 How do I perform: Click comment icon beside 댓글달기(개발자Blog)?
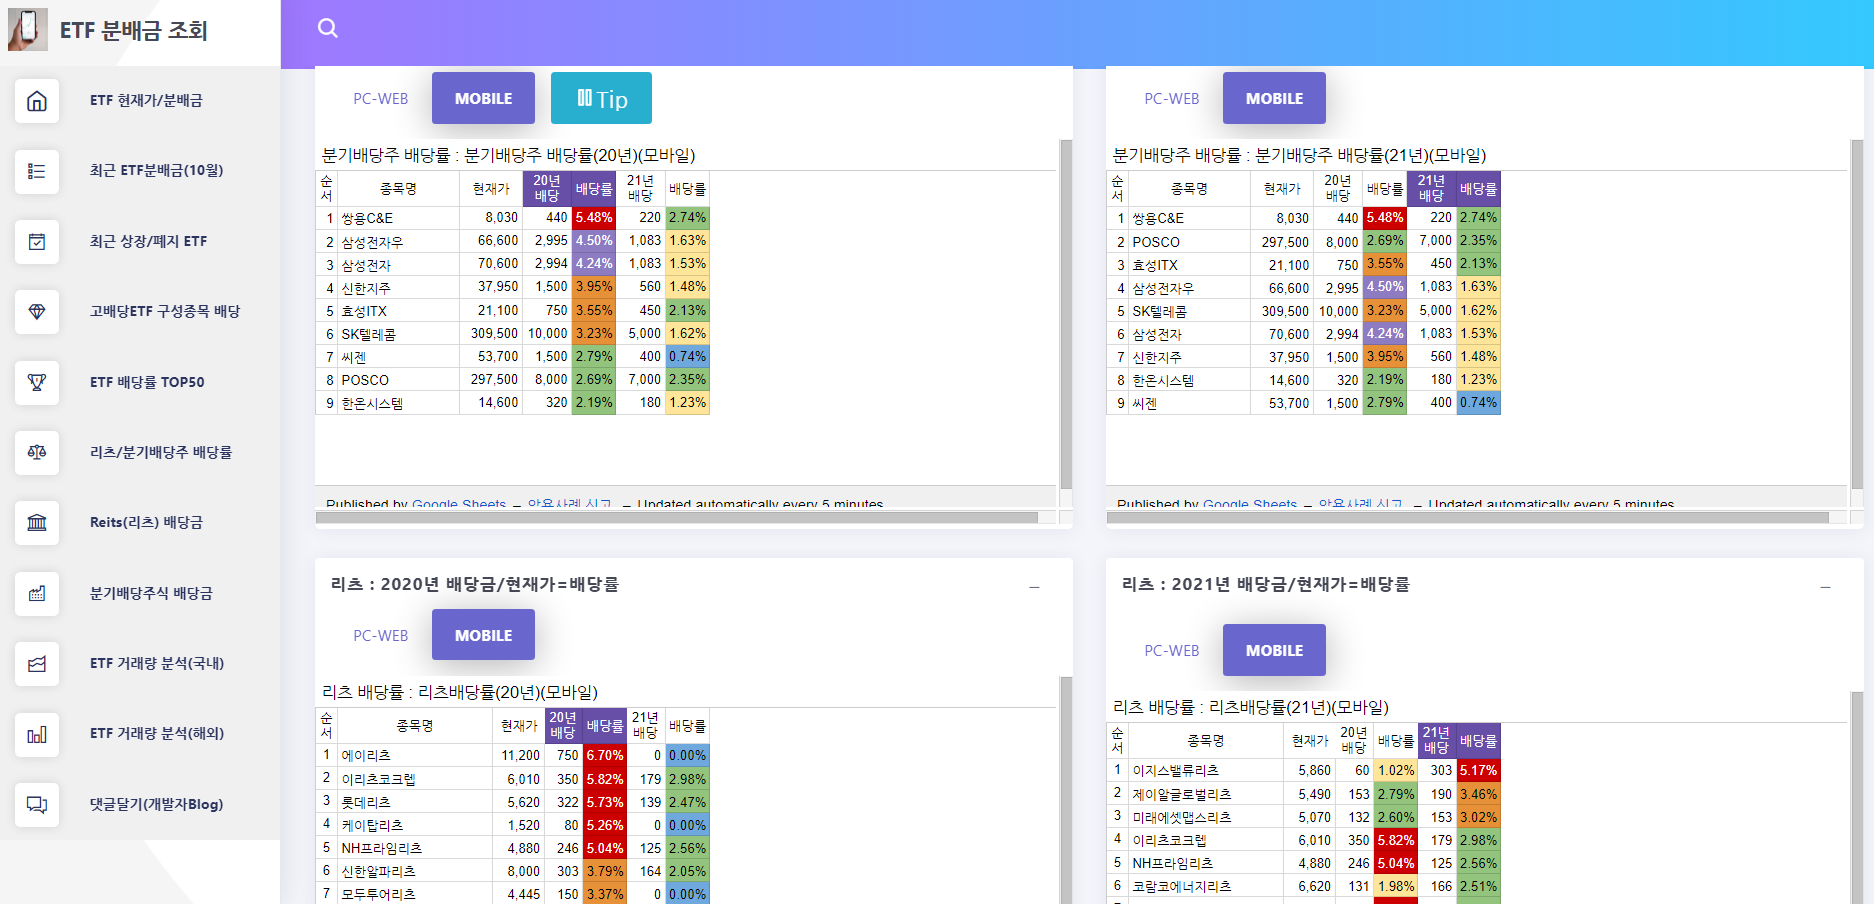pos(37,805)
